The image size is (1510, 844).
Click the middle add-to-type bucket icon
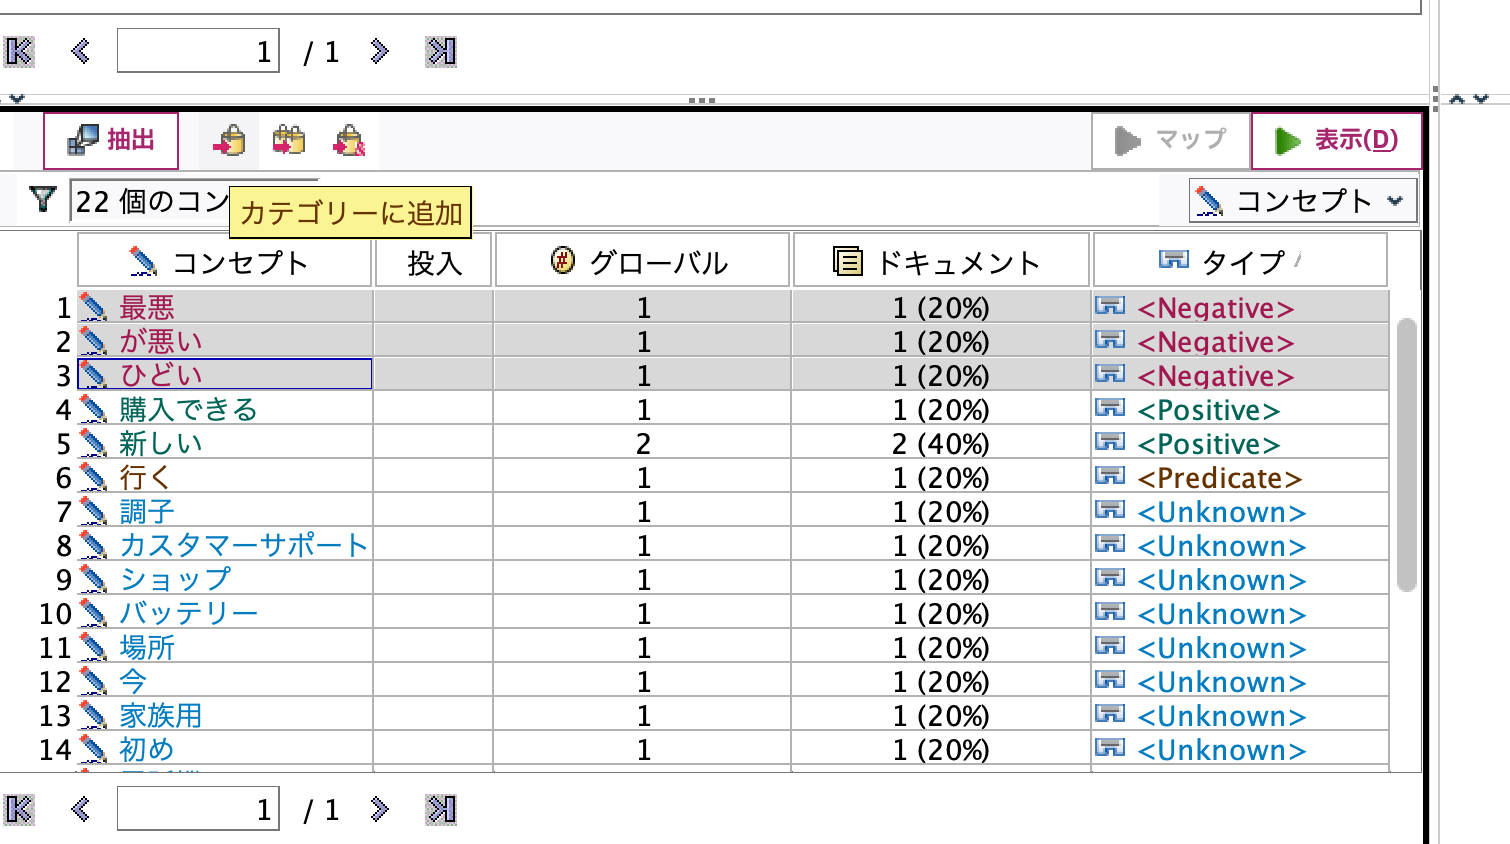click(x=290, y=140)
